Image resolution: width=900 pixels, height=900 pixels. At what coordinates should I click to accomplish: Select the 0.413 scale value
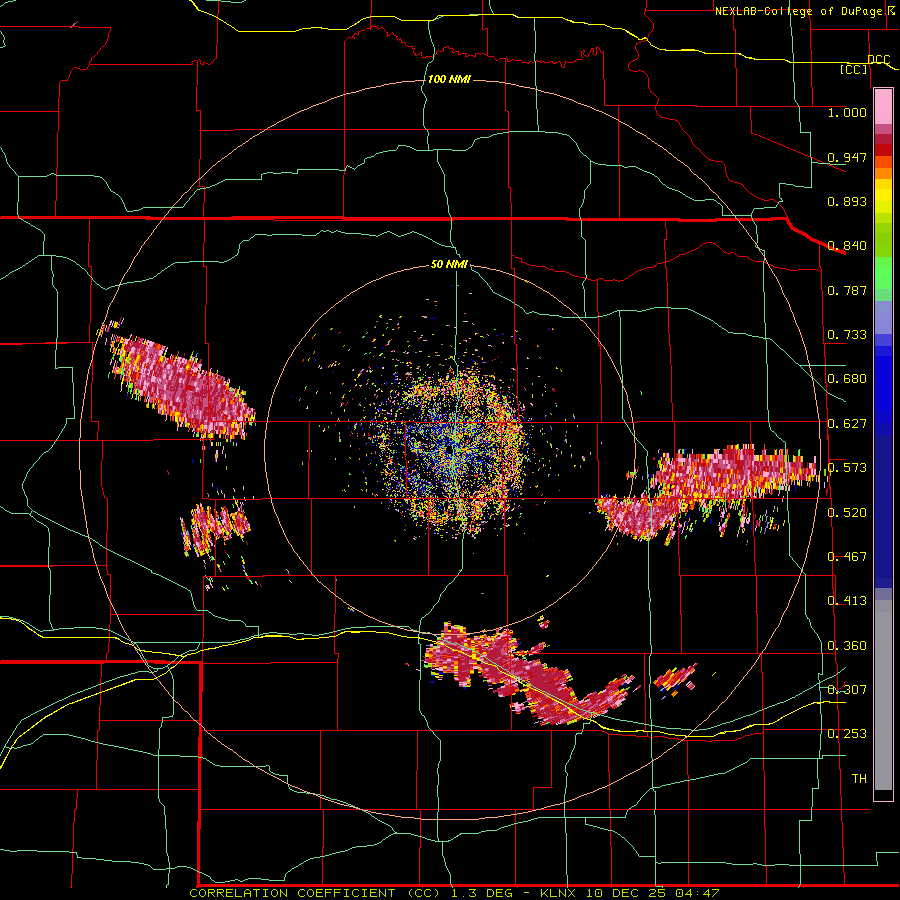click(x=847, y=601)
